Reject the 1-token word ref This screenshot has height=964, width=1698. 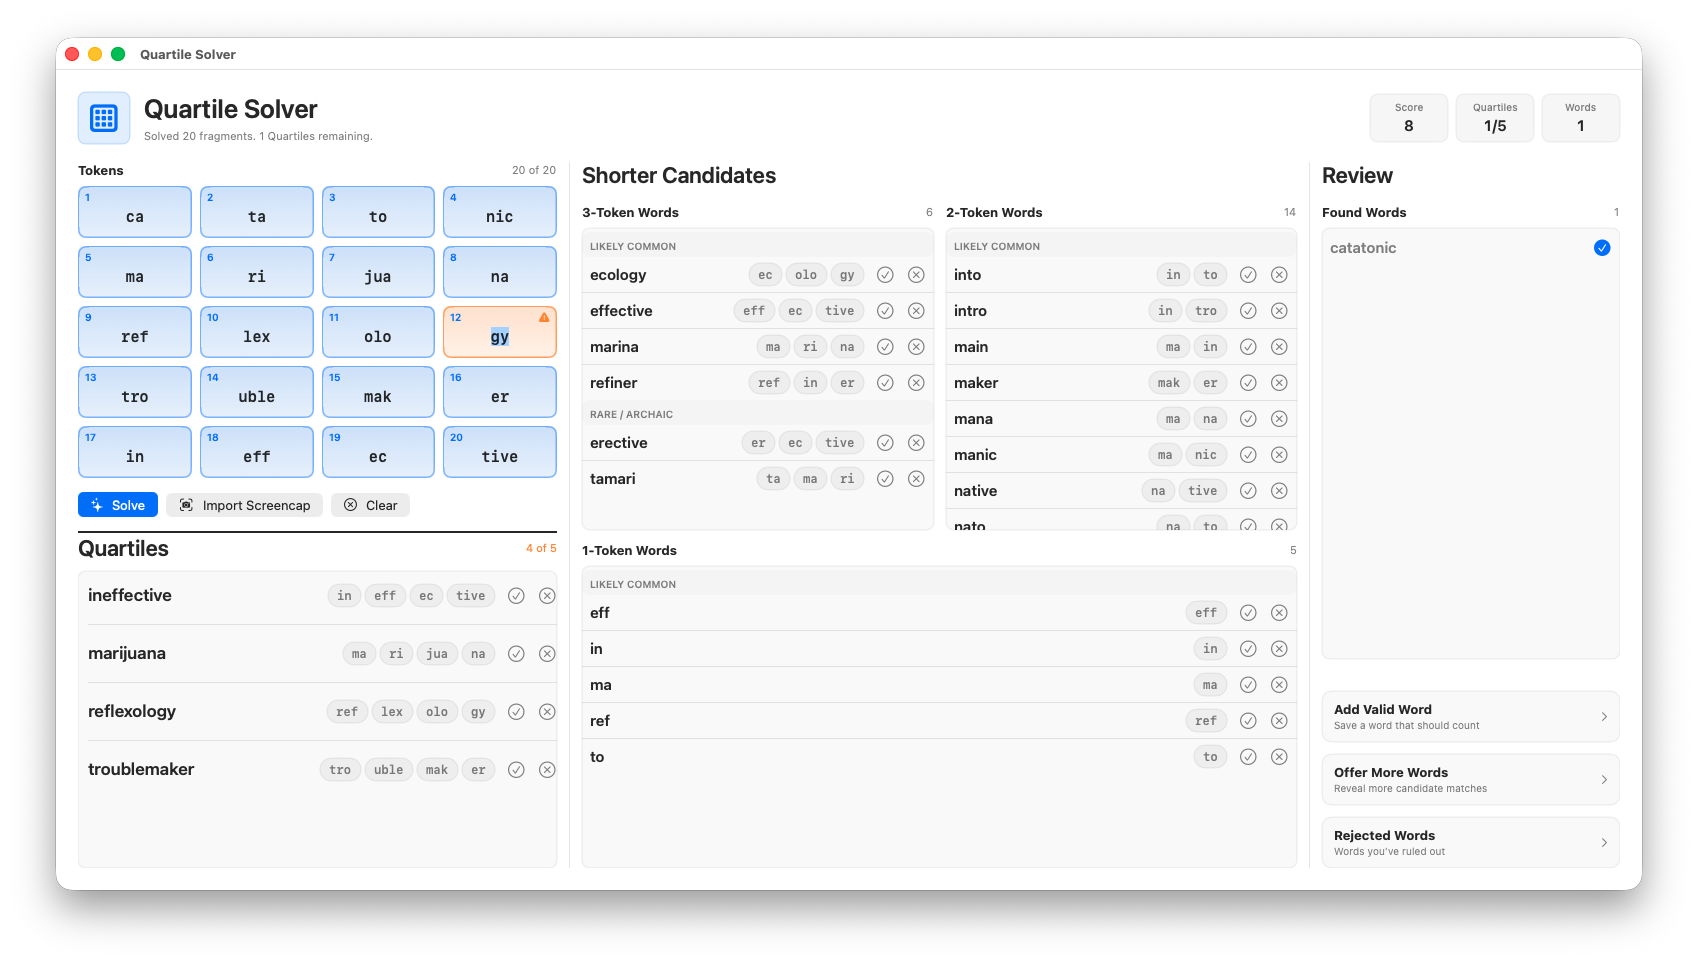click(1279, 721)
